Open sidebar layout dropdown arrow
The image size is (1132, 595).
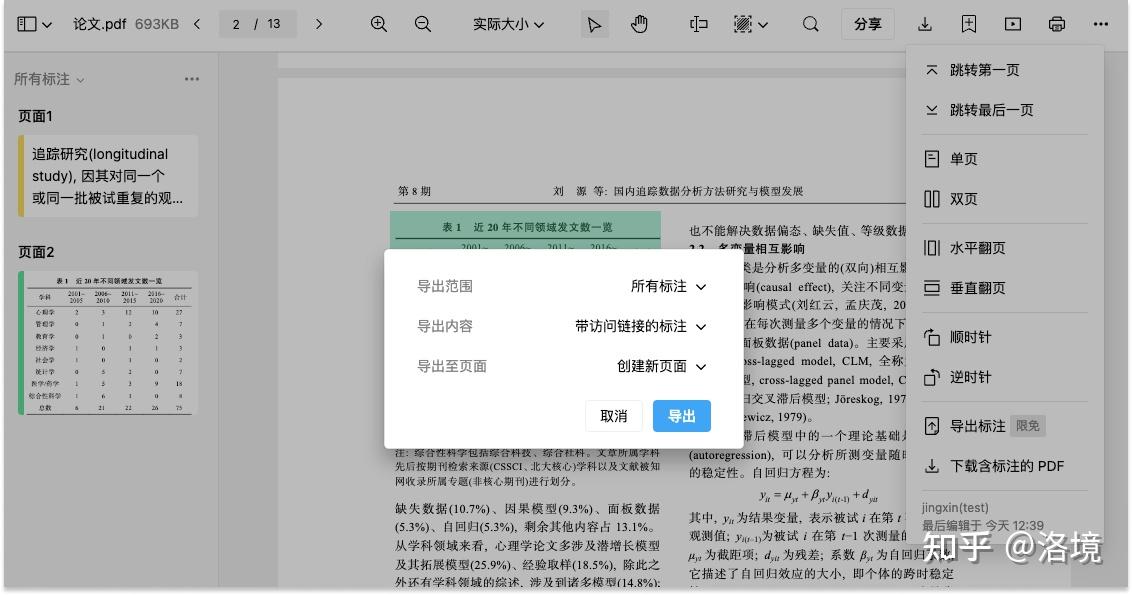coord(47,25)
